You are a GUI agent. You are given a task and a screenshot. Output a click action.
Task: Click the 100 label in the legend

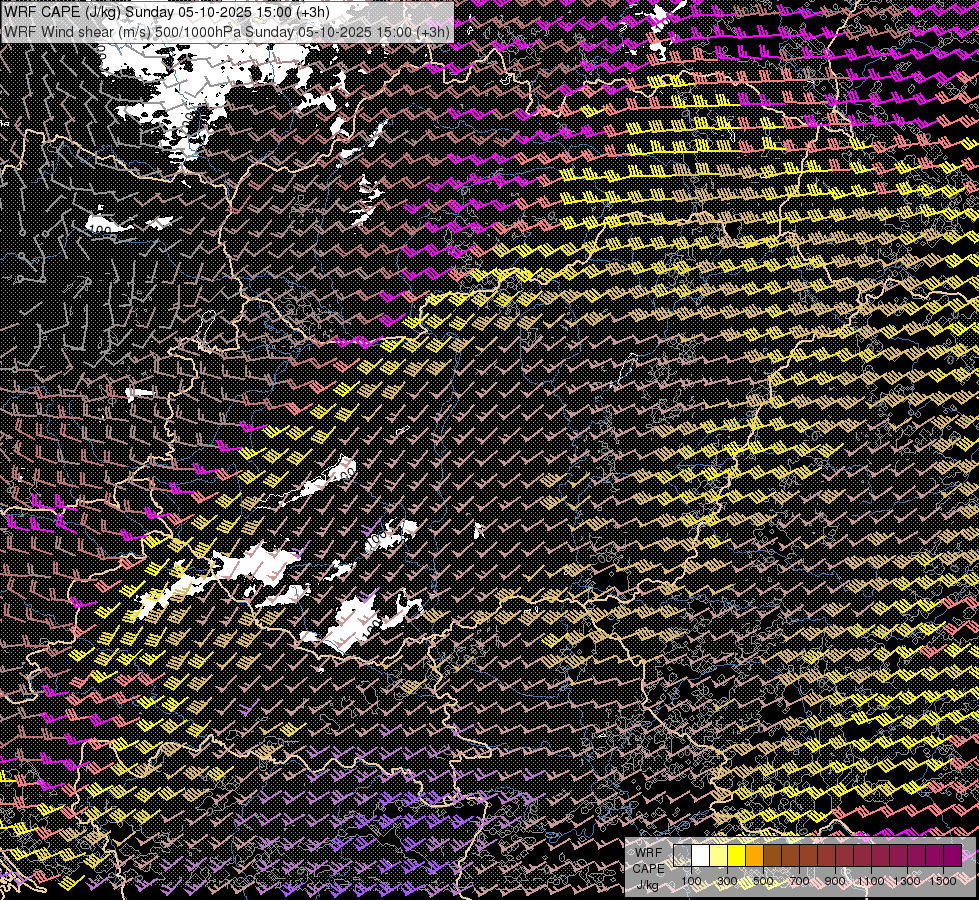coord(691,881)
